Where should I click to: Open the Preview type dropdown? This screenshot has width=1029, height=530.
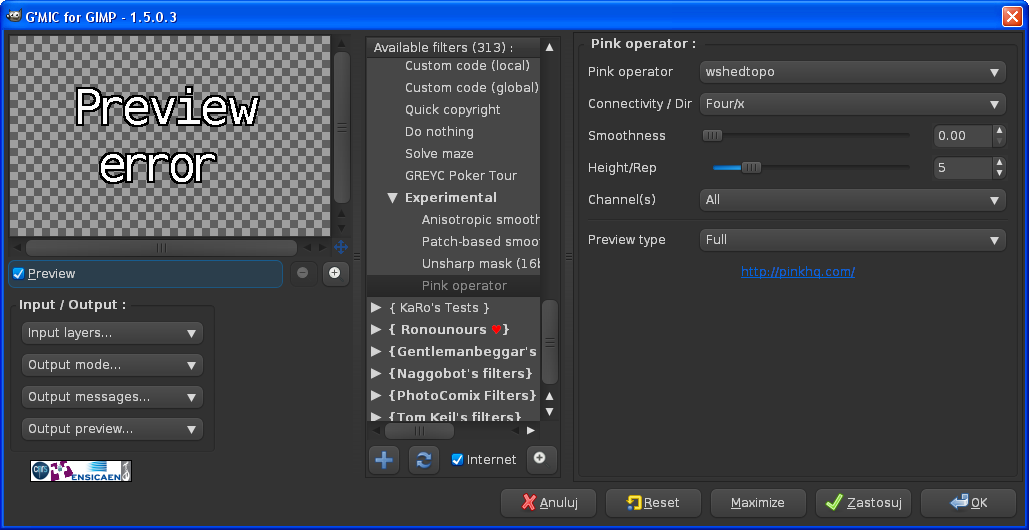coord(852,240)
